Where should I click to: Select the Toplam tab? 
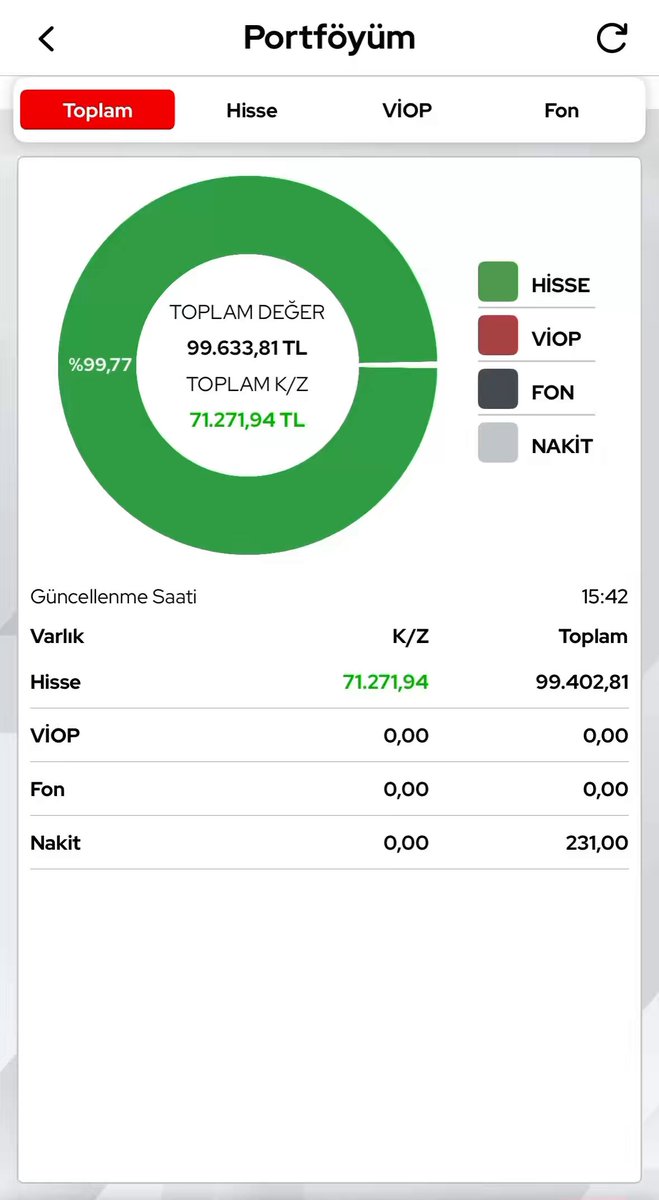(98, 110)
